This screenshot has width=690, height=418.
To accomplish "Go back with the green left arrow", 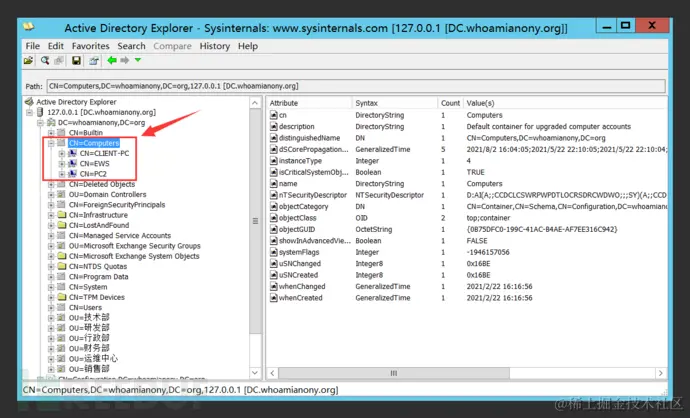I will coord(112,60).
